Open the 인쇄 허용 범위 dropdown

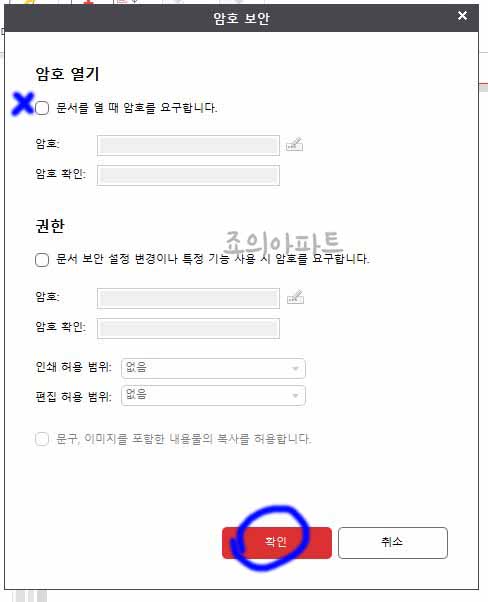(213, 369)
